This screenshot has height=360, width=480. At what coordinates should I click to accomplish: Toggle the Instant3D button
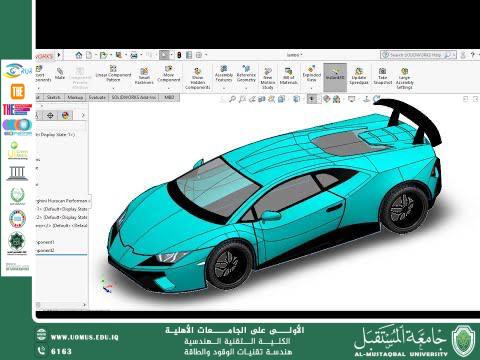pyautogui.click(x=335, y=77)
